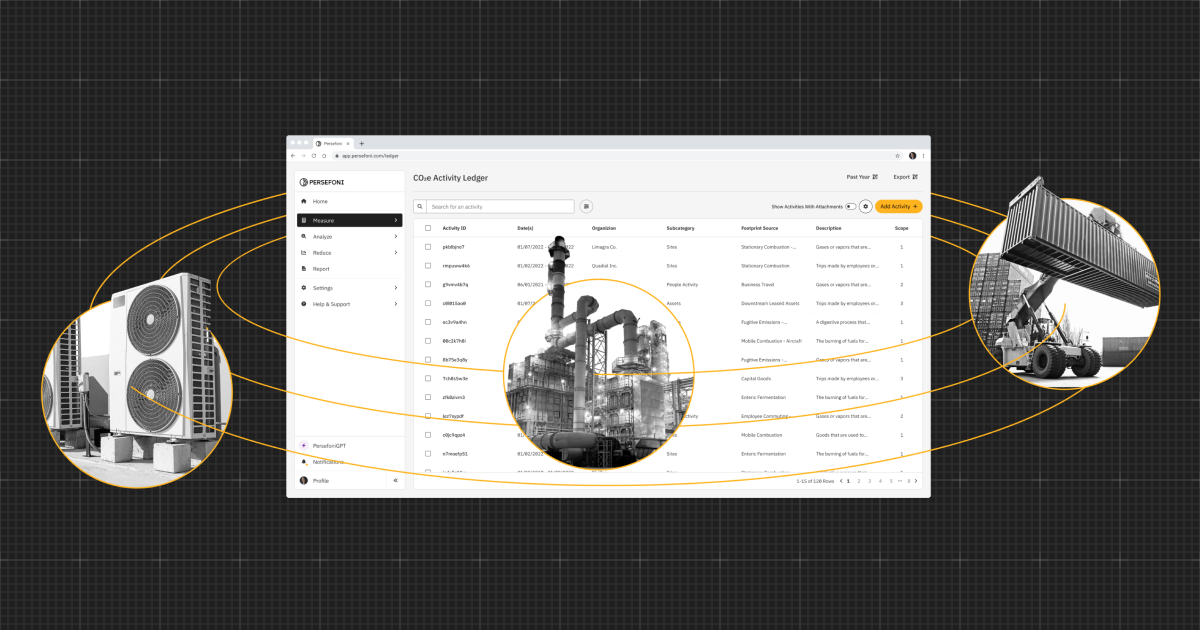Click the browser back arrow
This screenshot has width=1200, height=630.
[x=293, y=156]
